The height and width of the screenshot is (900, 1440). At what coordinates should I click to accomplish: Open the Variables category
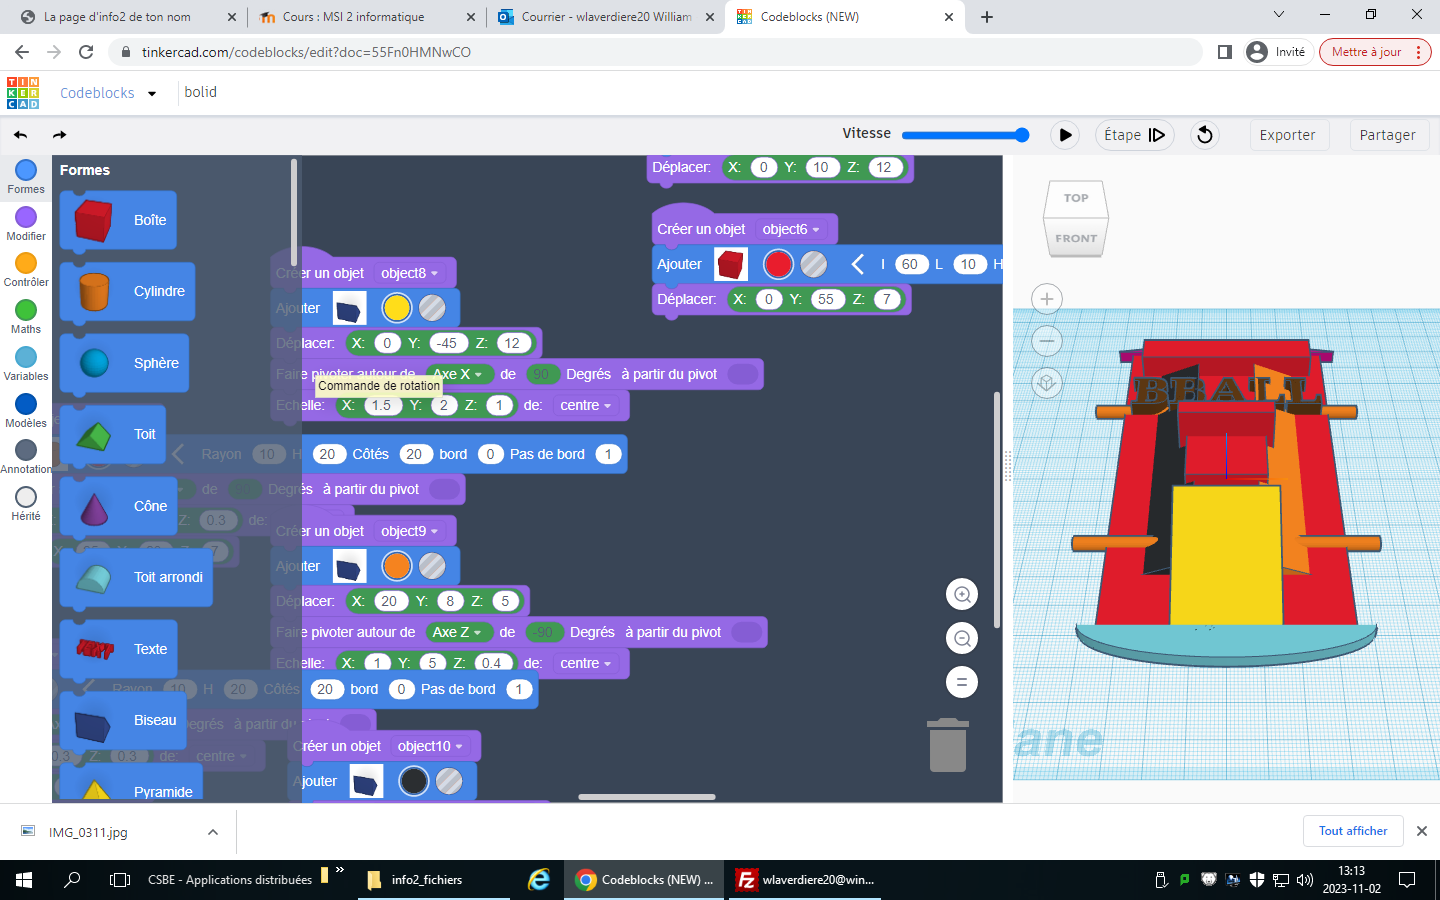click(x=26, y=364)
